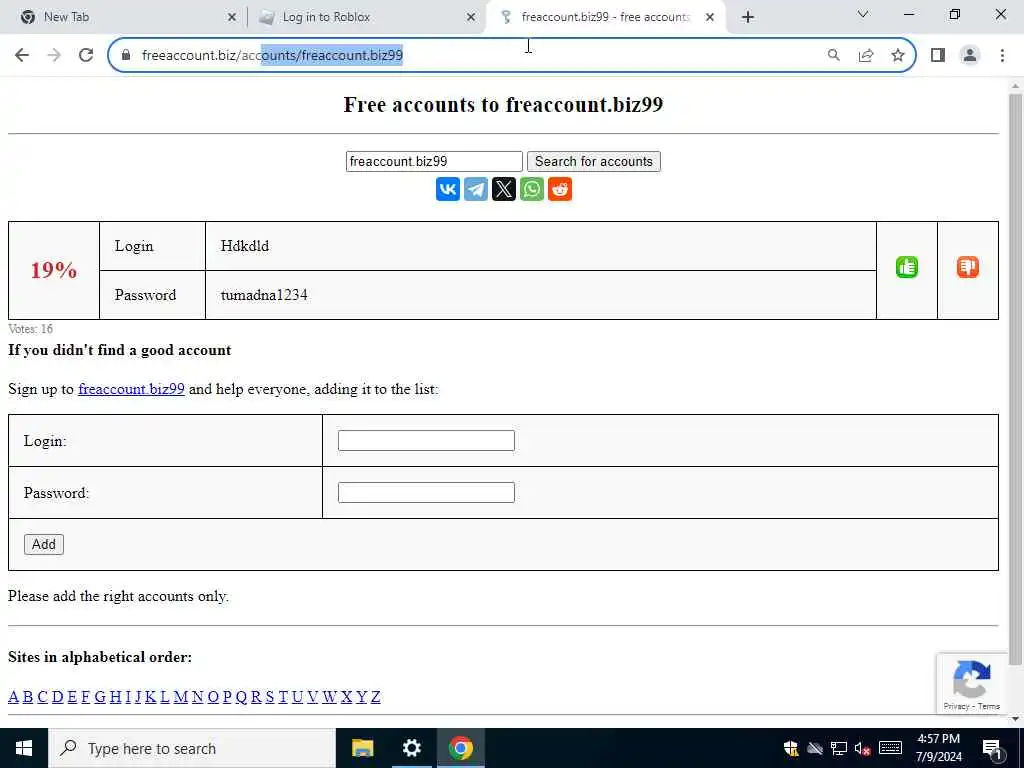Click the Chrome taskbar icon

460,748
